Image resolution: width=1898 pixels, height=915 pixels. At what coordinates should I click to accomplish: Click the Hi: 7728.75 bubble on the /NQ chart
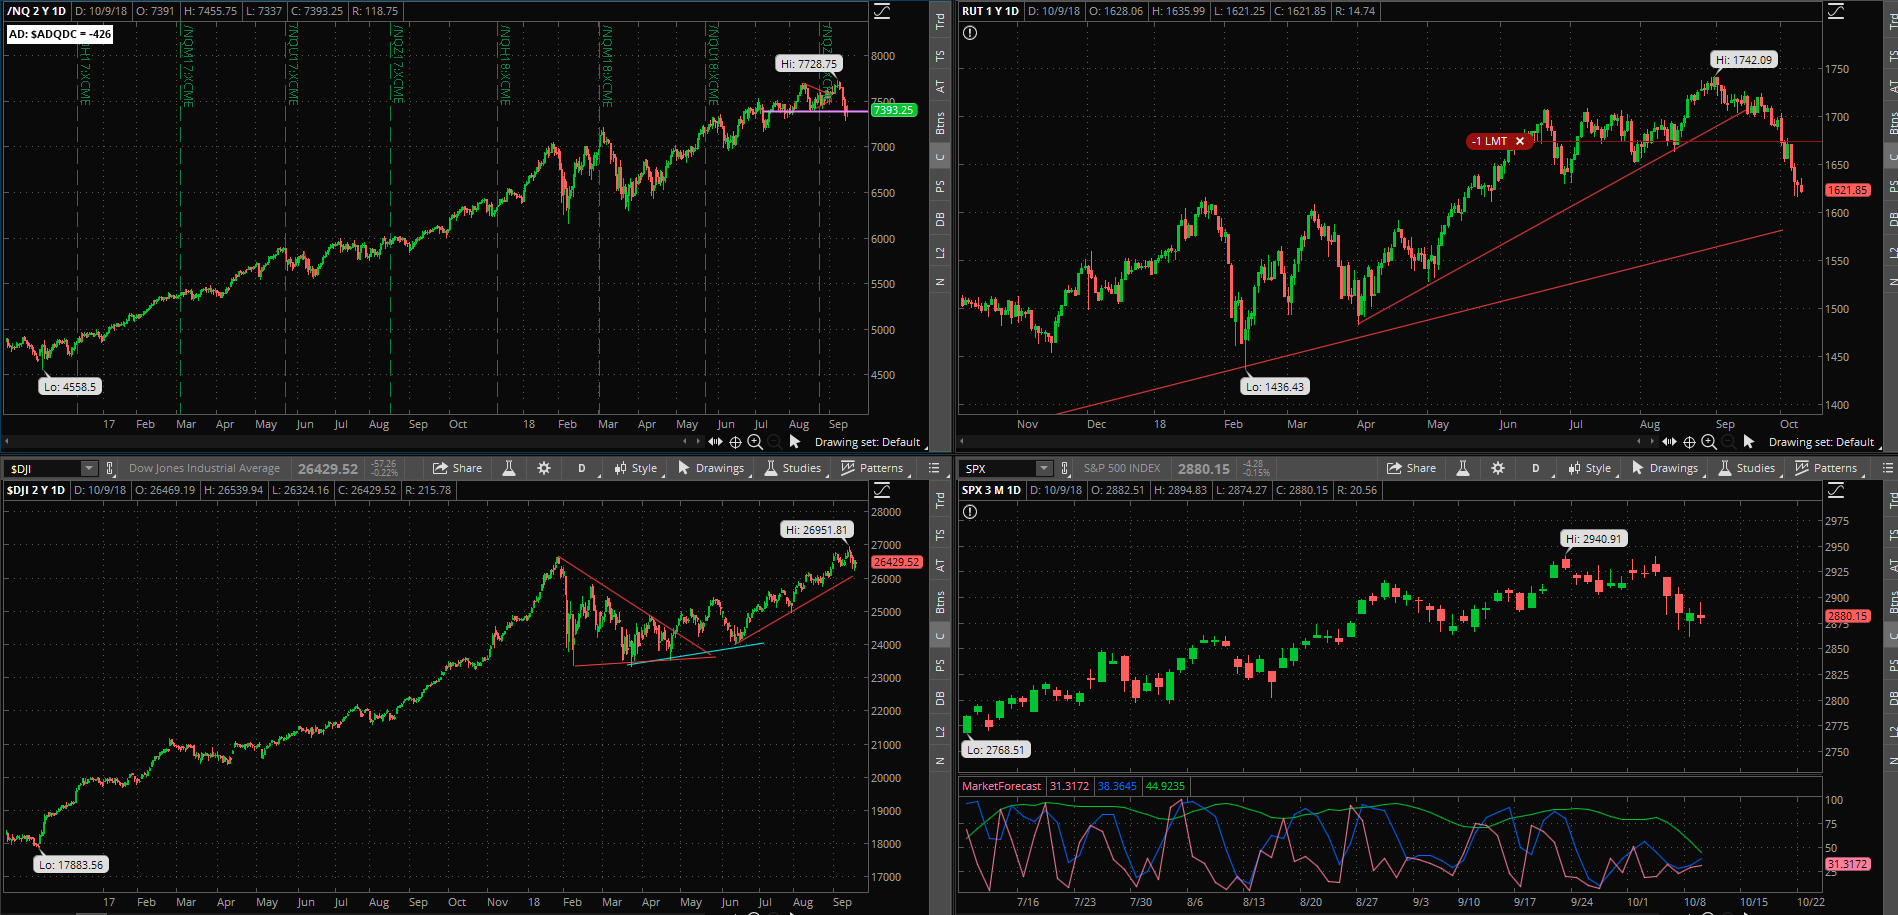tap(809, 64)
